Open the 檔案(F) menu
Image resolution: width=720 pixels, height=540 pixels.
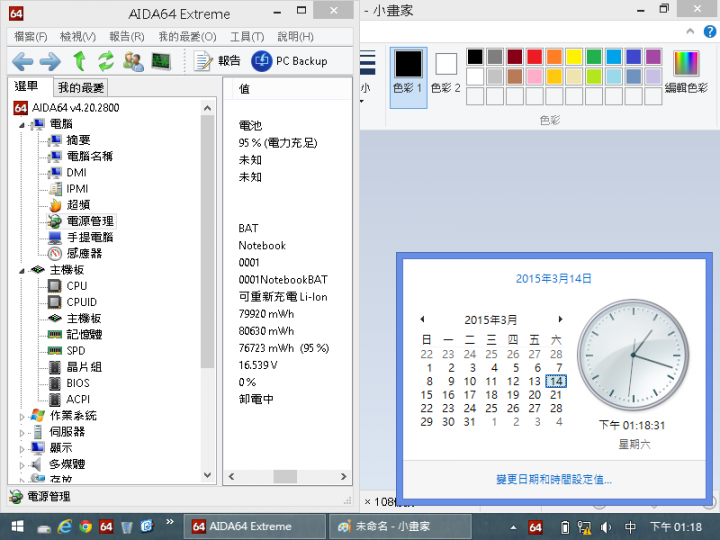(x=31, y=37)
